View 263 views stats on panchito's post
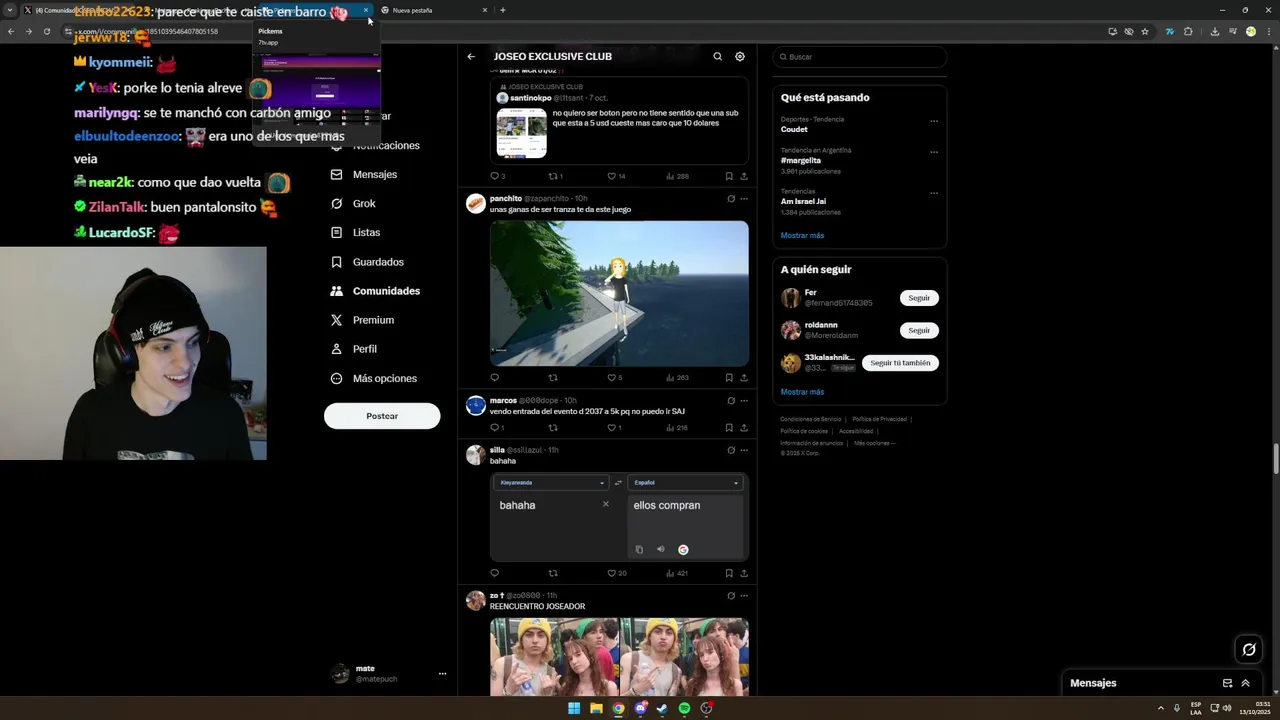Viewport: 1280px width, 720px height. (x=676, y=378)
